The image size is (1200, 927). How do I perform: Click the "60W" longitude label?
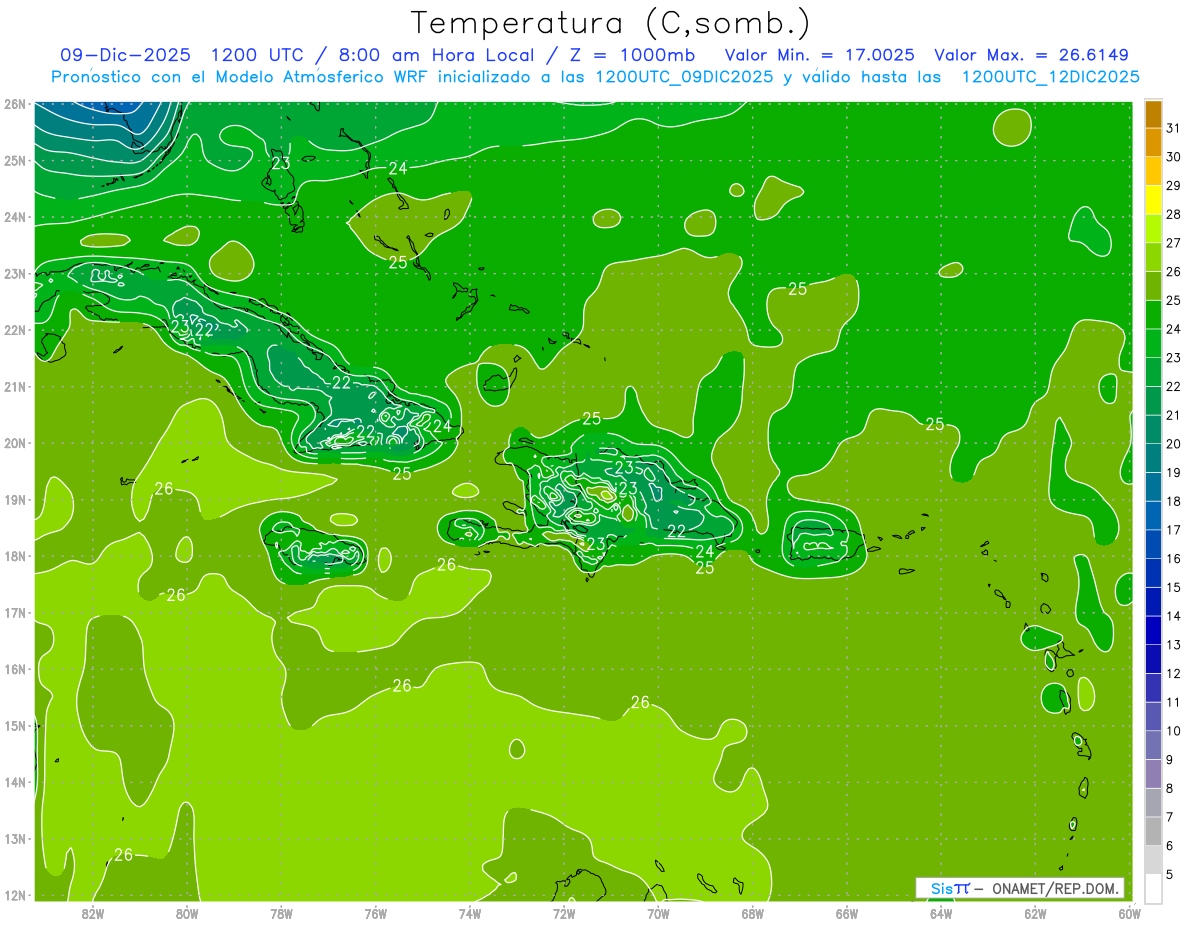(x=1129, y=912)
